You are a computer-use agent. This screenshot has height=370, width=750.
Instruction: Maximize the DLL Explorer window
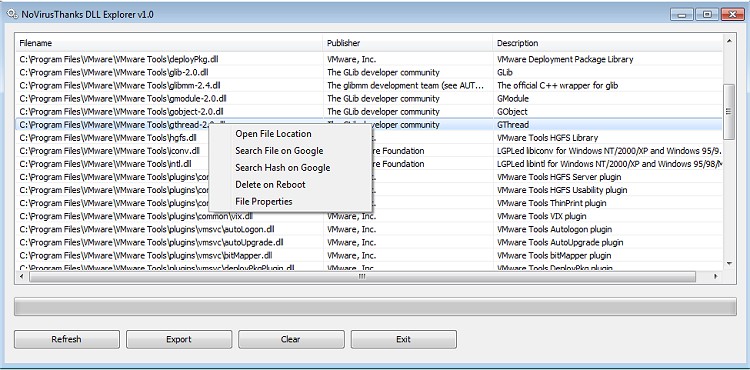tap(707, 14)
